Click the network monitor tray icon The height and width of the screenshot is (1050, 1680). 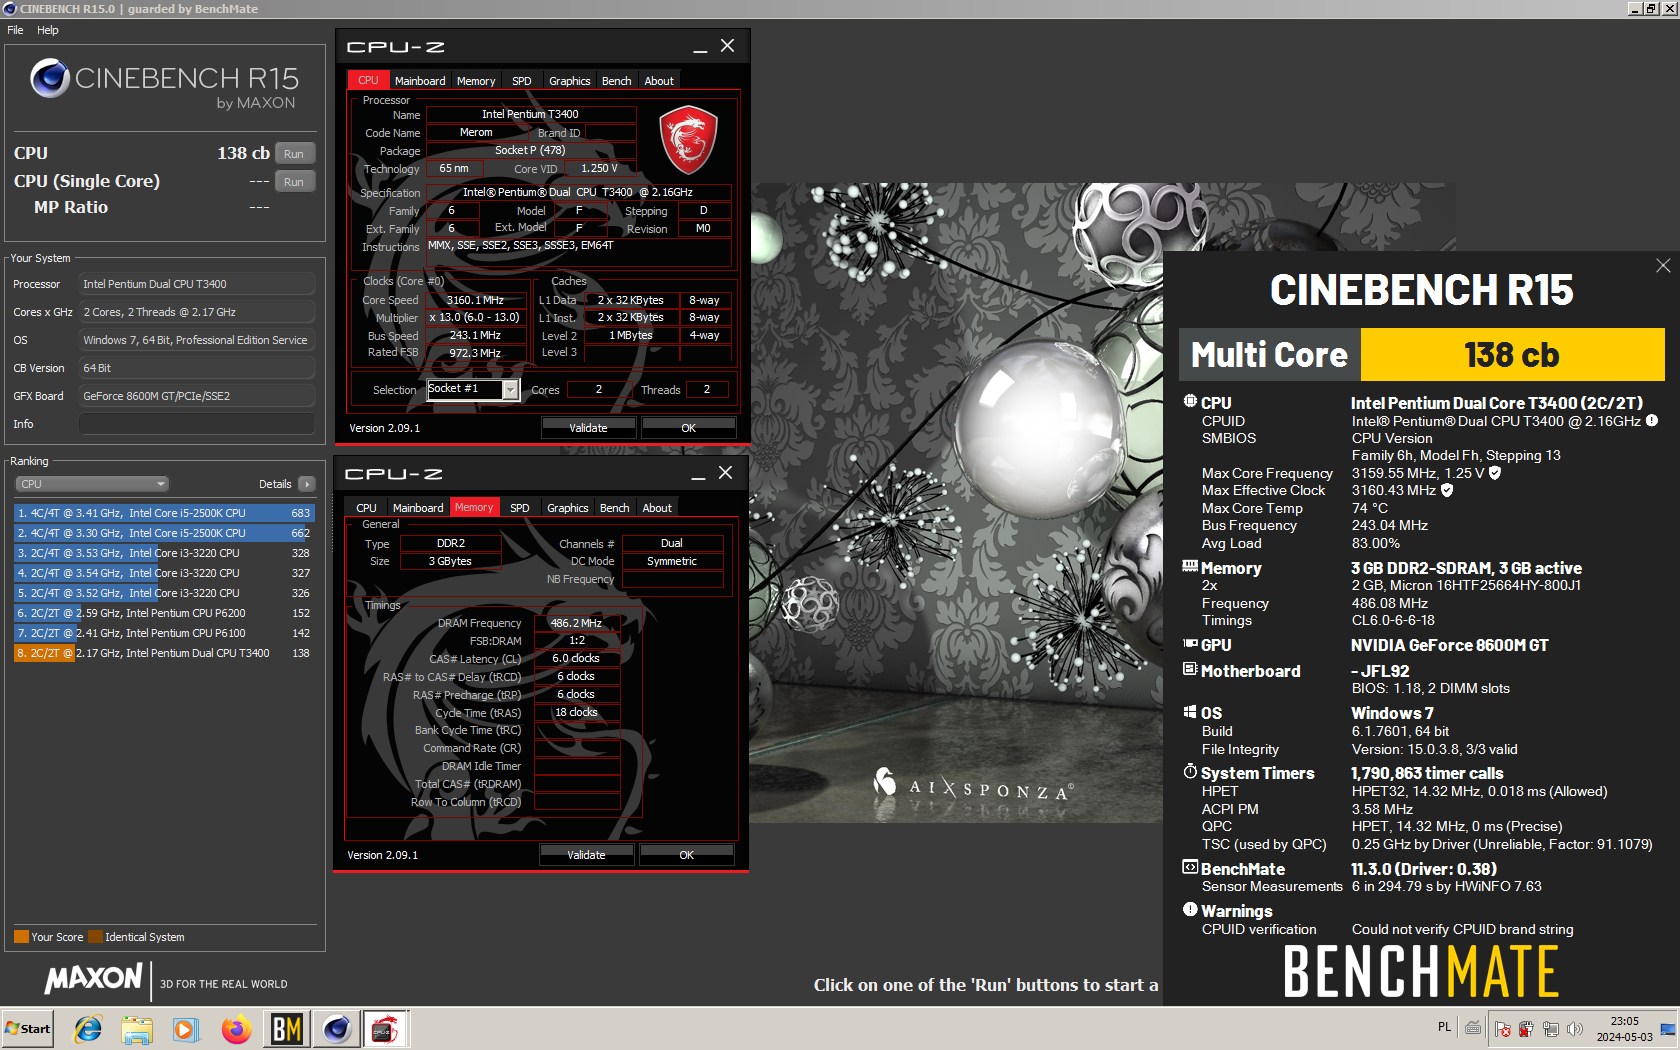click(1550, 1029)
